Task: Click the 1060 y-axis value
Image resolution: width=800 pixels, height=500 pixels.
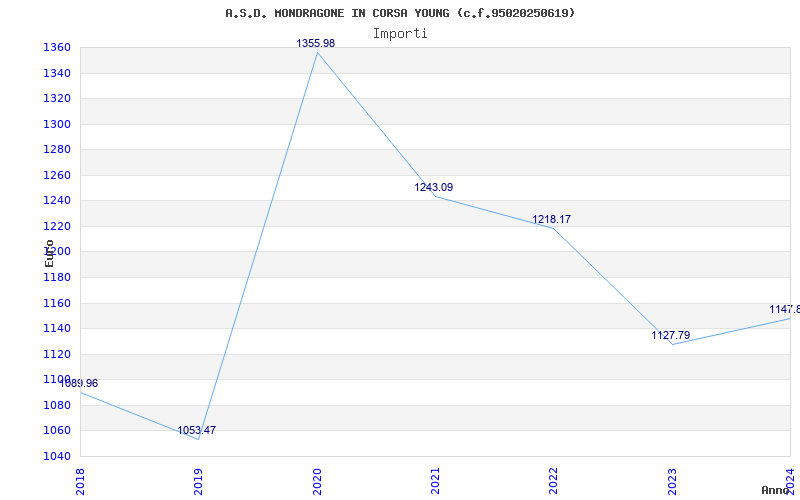Action: coord(57,430)
